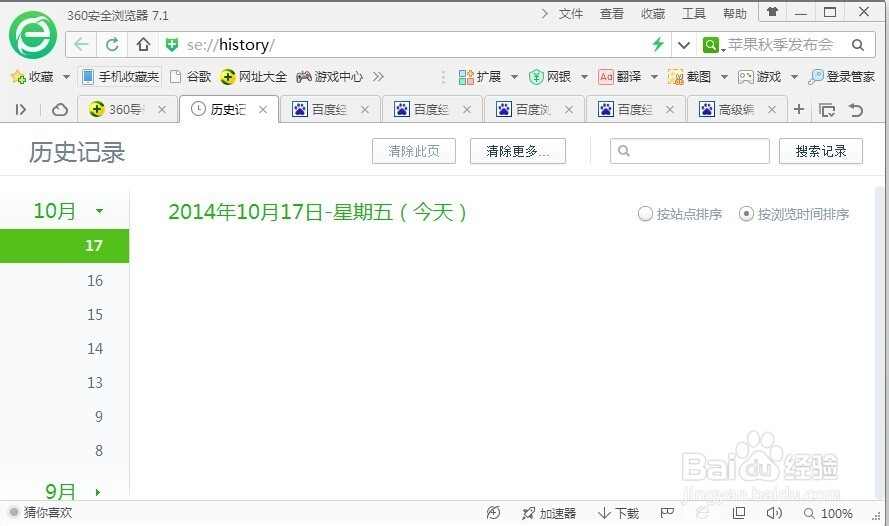This screenshot has height=526, width=889.
Task: Open the 文件 menu
Action: pyautogui.click(x=570, y=14)
